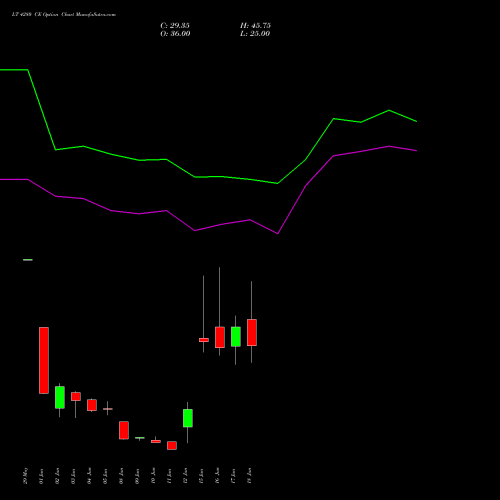Click the red candle for 16 Jun
This screenshot has height=500, width=500.
click(x=220, y=337)
